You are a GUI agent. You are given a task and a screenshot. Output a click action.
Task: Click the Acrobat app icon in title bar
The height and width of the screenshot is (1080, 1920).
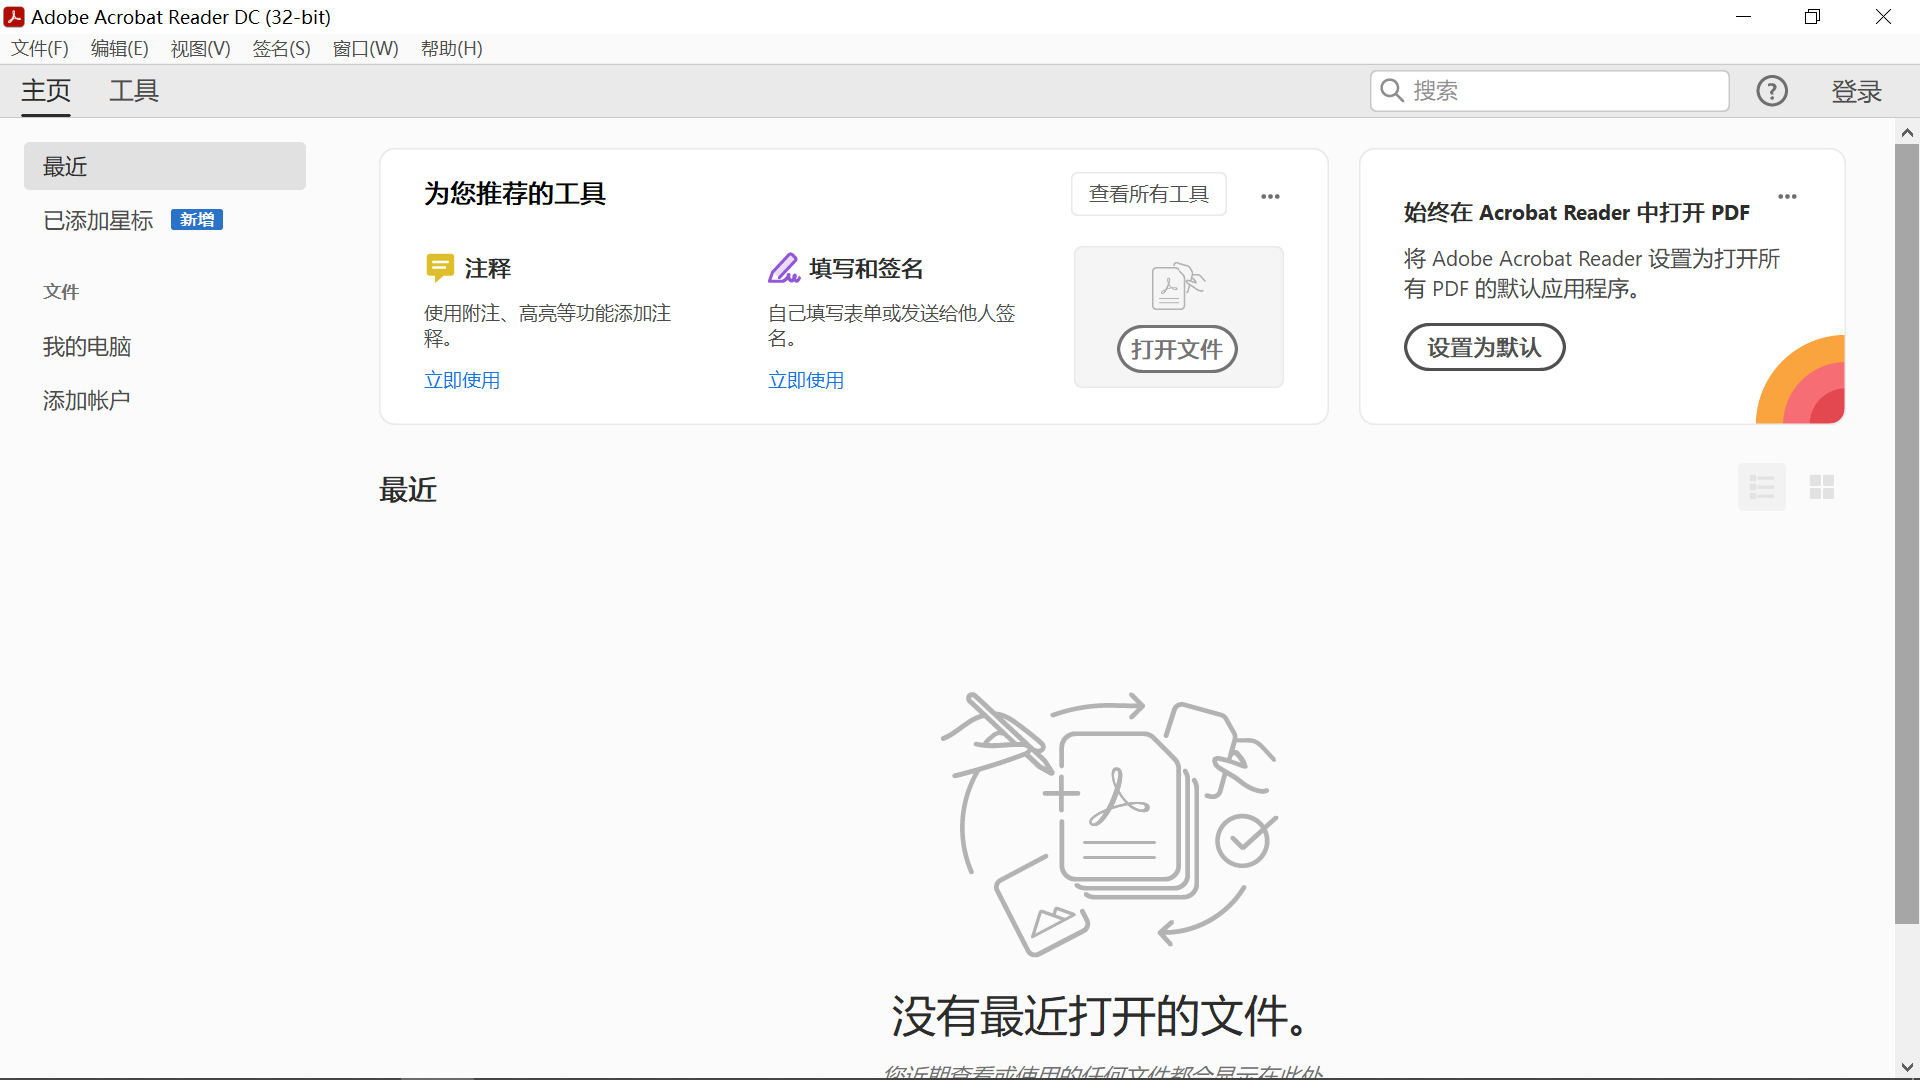[14, 17]
